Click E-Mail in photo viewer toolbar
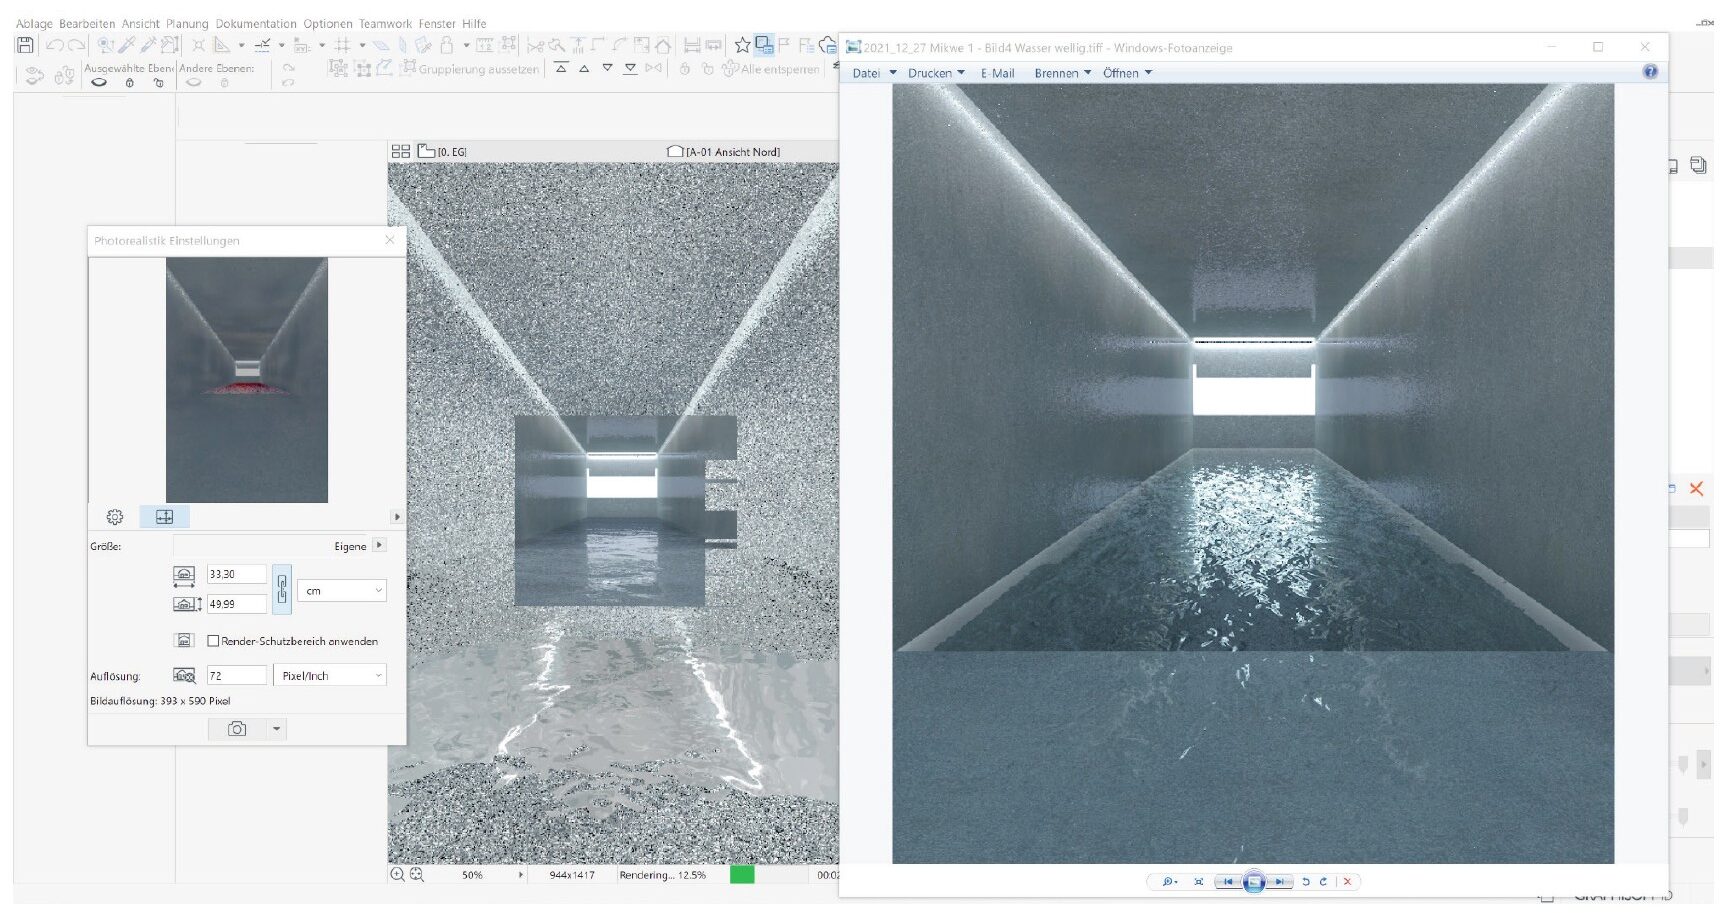This screenshot has height=913, width=1730. coord(997,73)
